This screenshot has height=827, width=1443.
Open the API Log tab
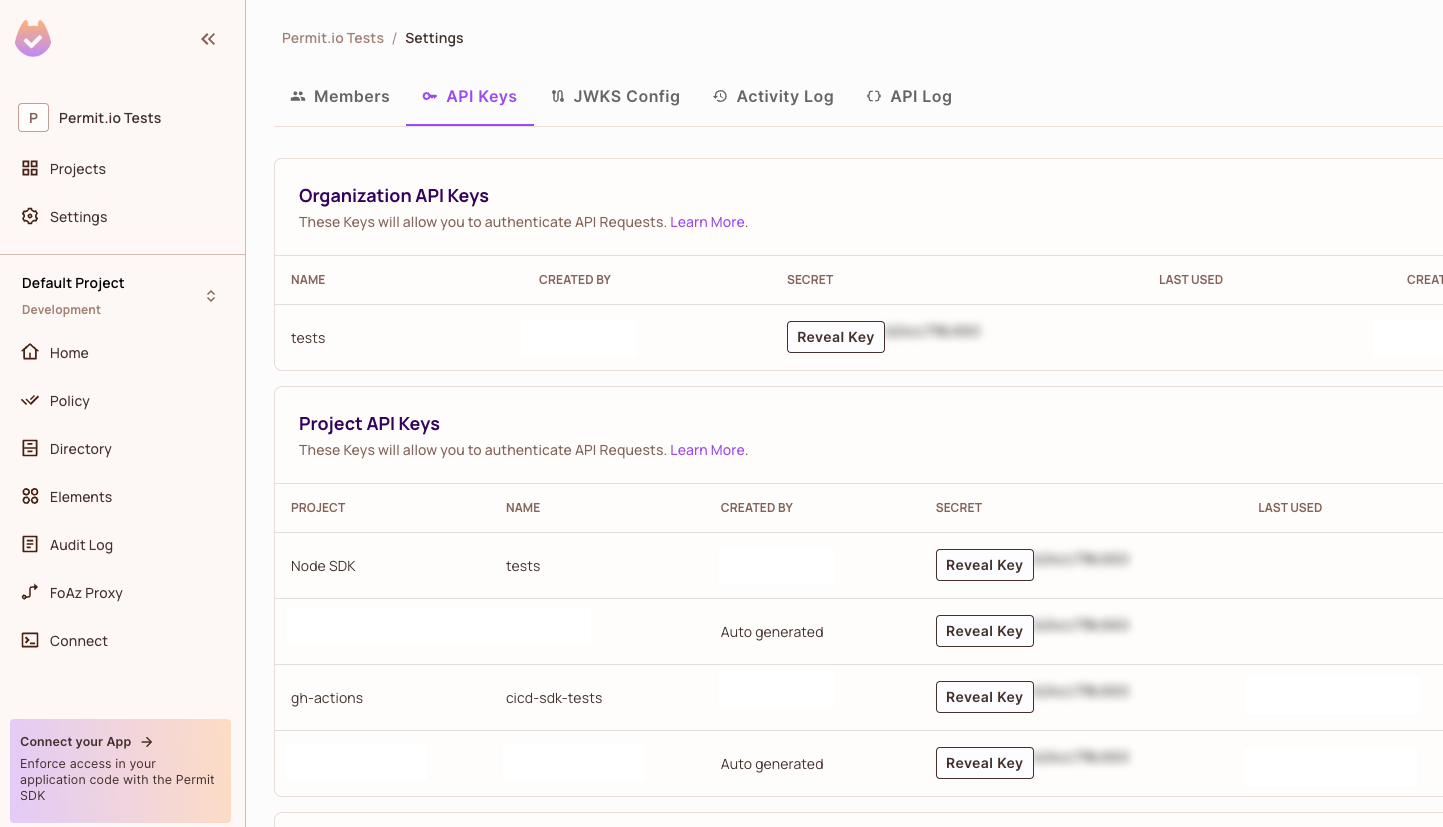pos(909,96)
